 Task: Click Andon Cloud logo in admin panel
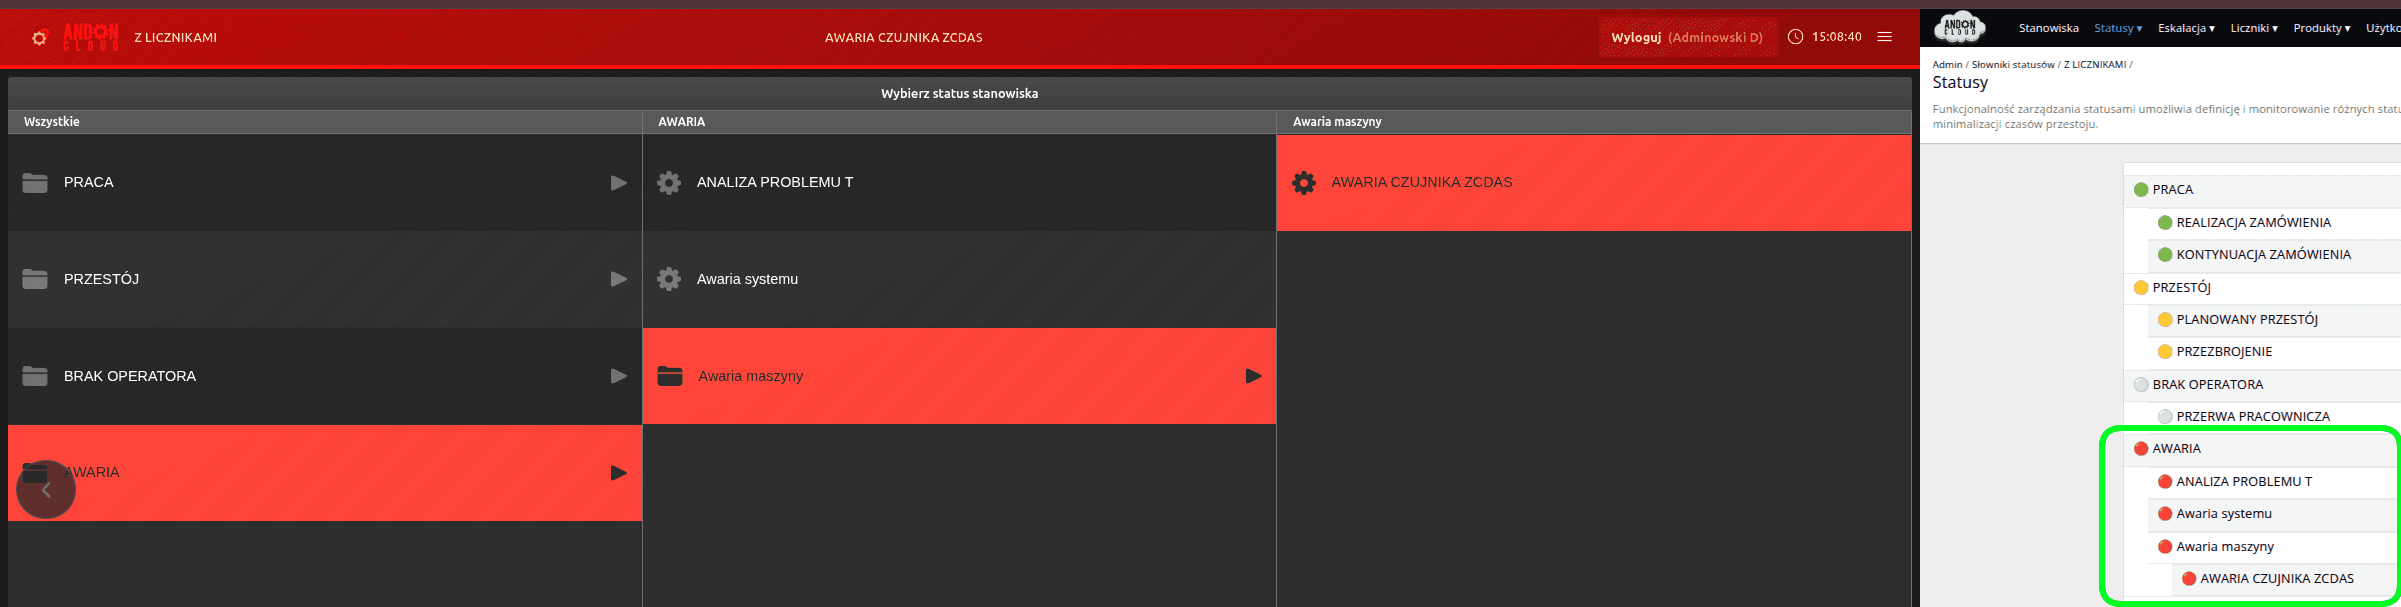[1959, 27]
